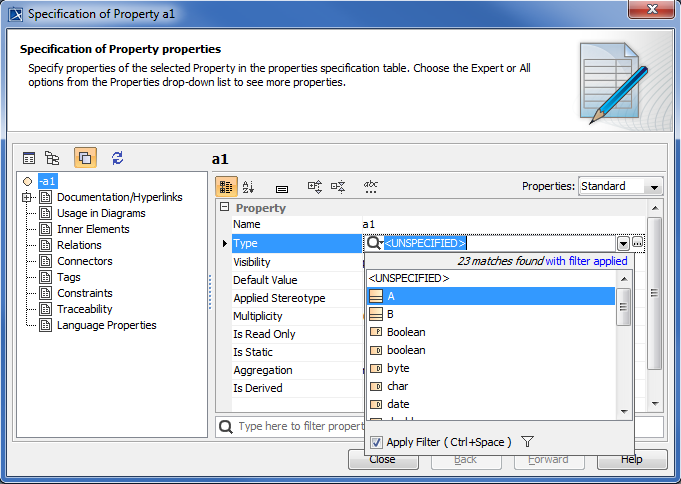Click the Help button
Image resolution: width=681 pixels, height=484 pixels.
pyautogui.click(x=632, y=460)
